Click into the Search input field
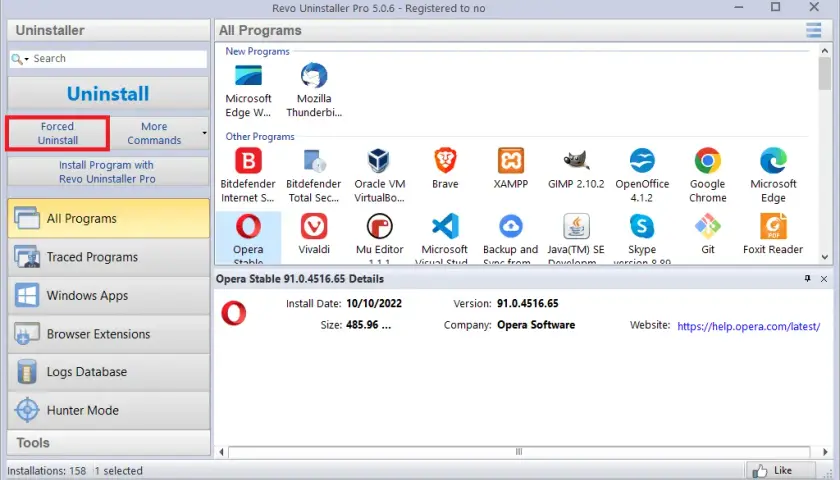 point(119,58)
